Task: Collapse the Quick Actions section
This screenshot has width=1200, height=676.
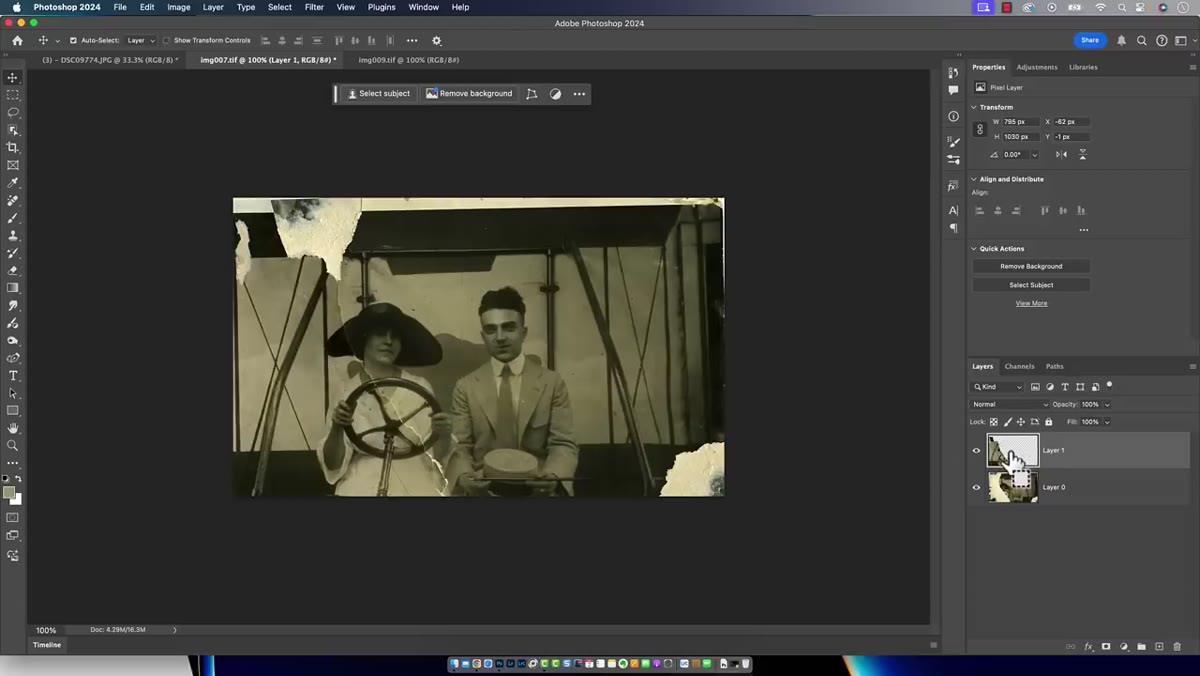Action: (x=974, y=249)
